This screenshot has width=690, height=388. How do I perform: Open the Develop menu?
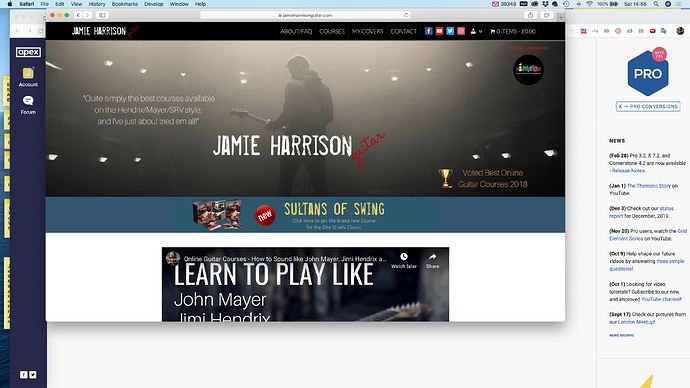click(x=154, y=4)
